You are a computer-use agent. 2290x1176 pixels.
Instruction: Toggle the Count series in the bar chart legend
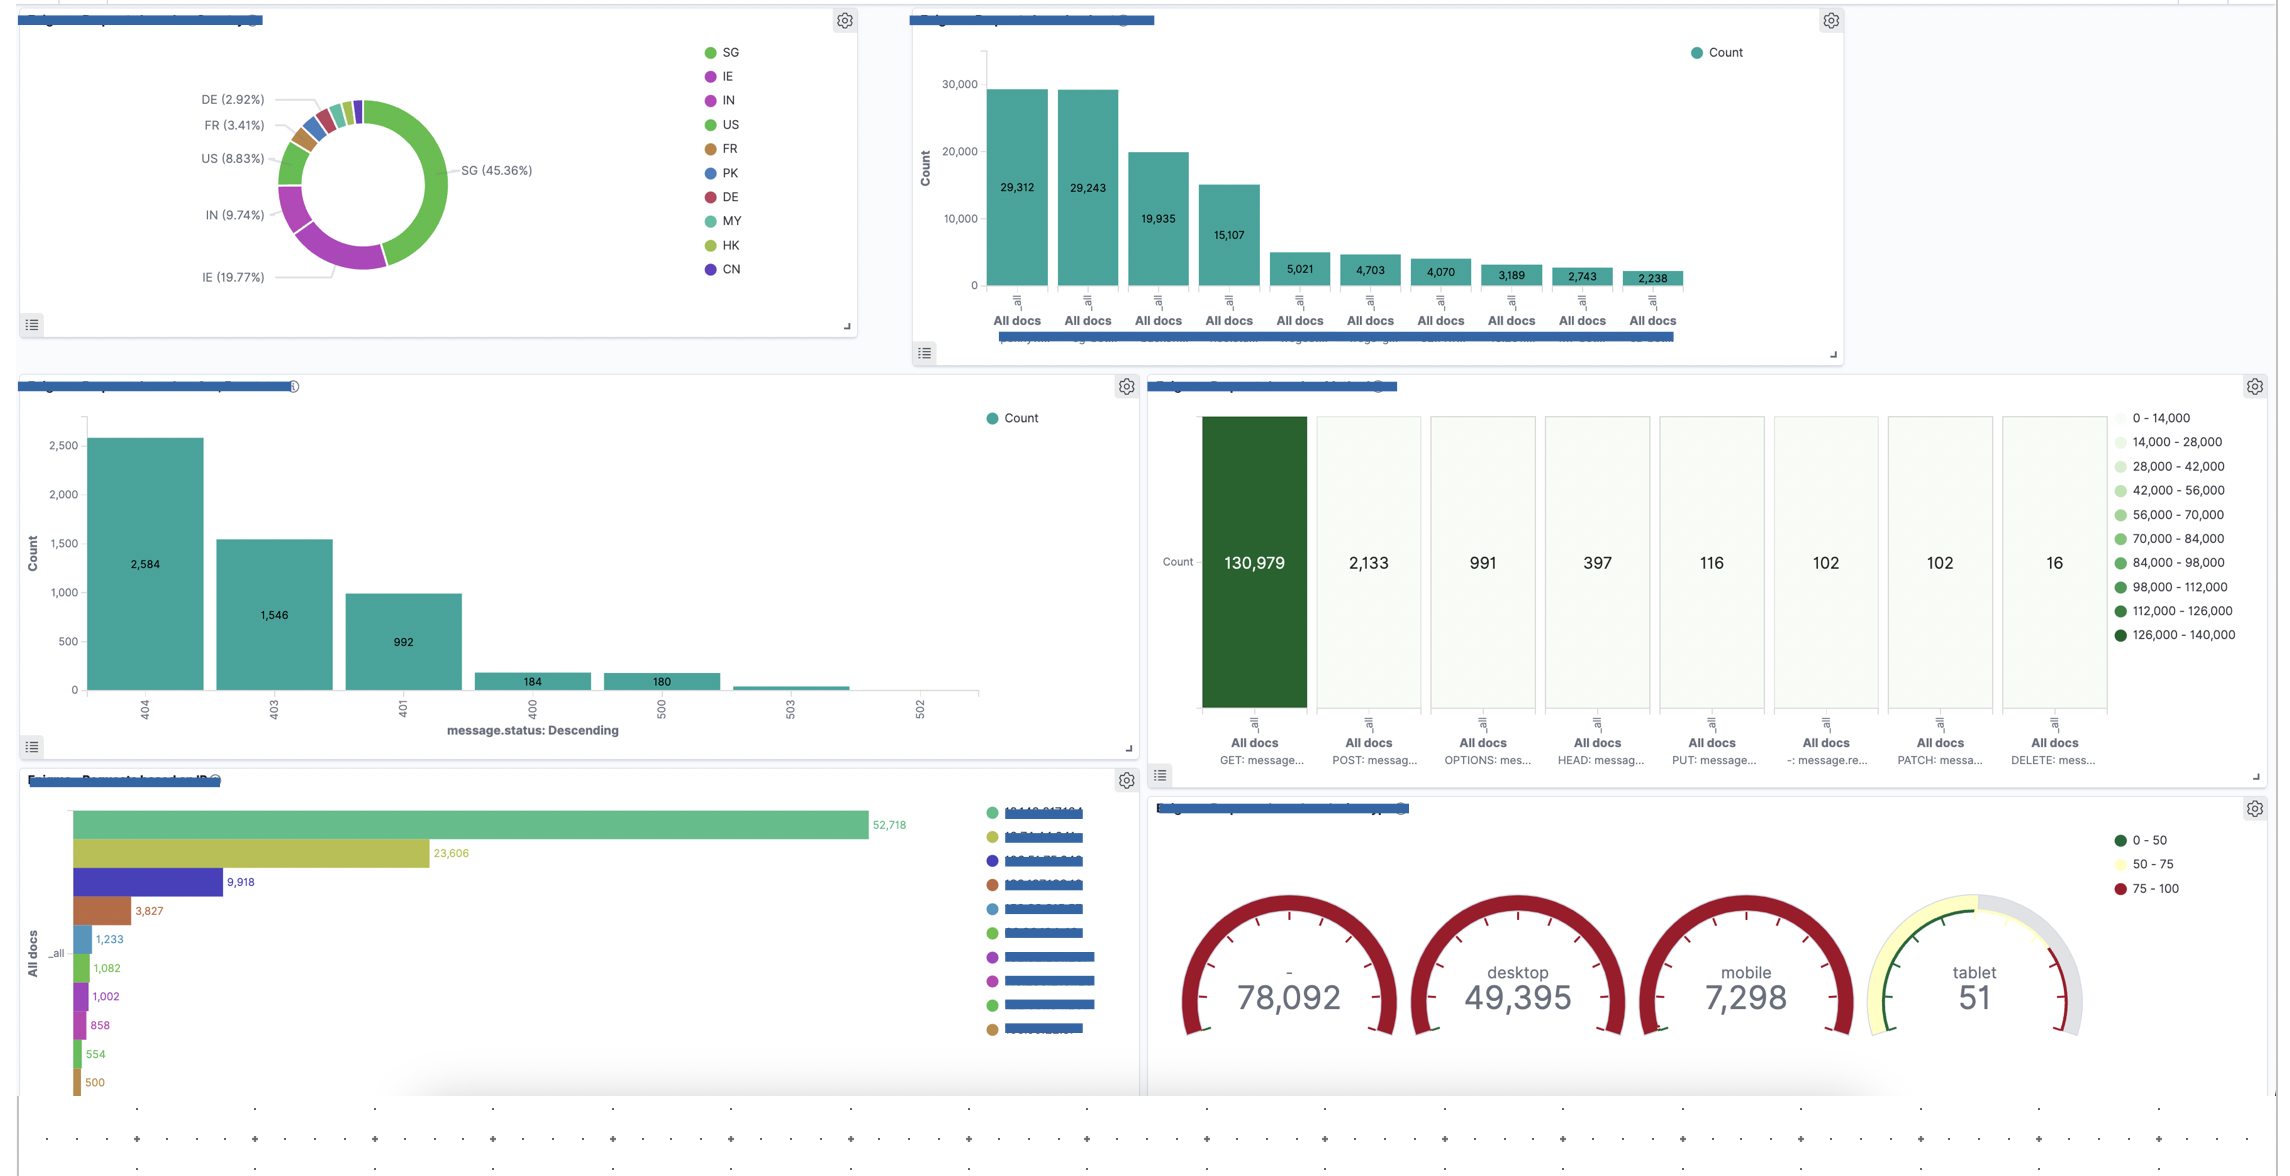point(1725,52)
